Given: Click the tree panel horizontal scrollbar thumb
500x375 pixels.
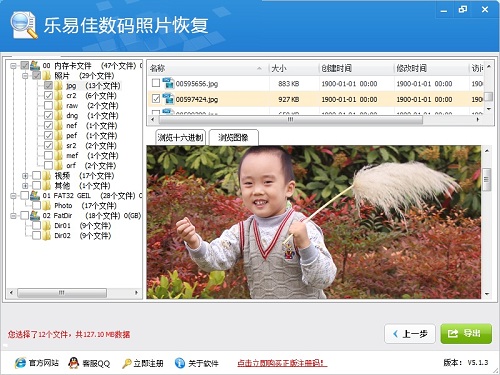Looking at the screenshot, I should click(x=62, y=293).
